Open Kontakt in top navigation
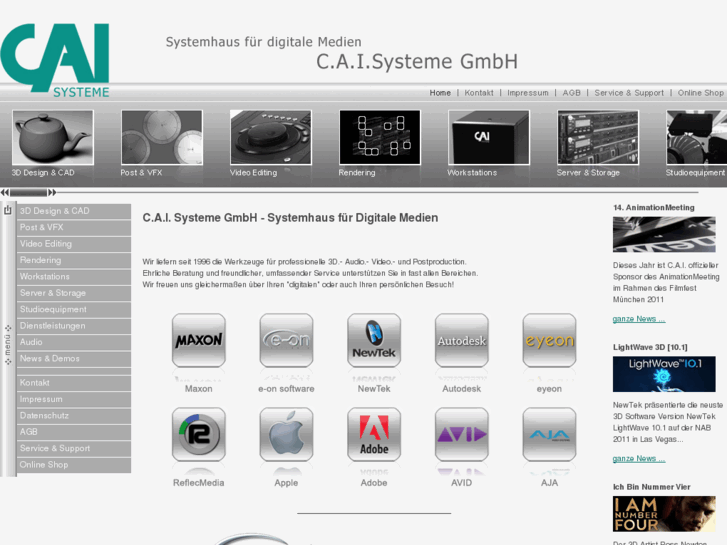Image resolution: width=727 pixels, height=545 pixels. click(x=479, y=93)
